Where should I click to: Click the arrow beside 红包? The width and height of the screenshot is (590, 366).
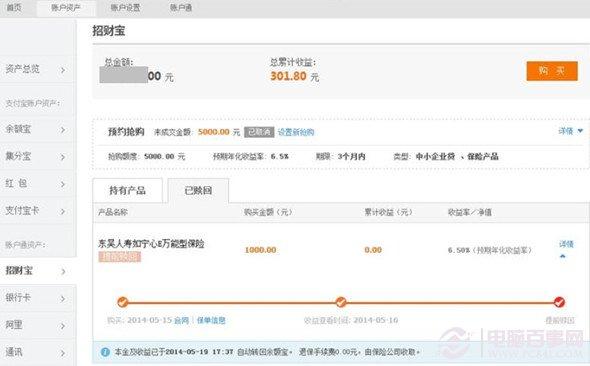[x=63, y=184]
